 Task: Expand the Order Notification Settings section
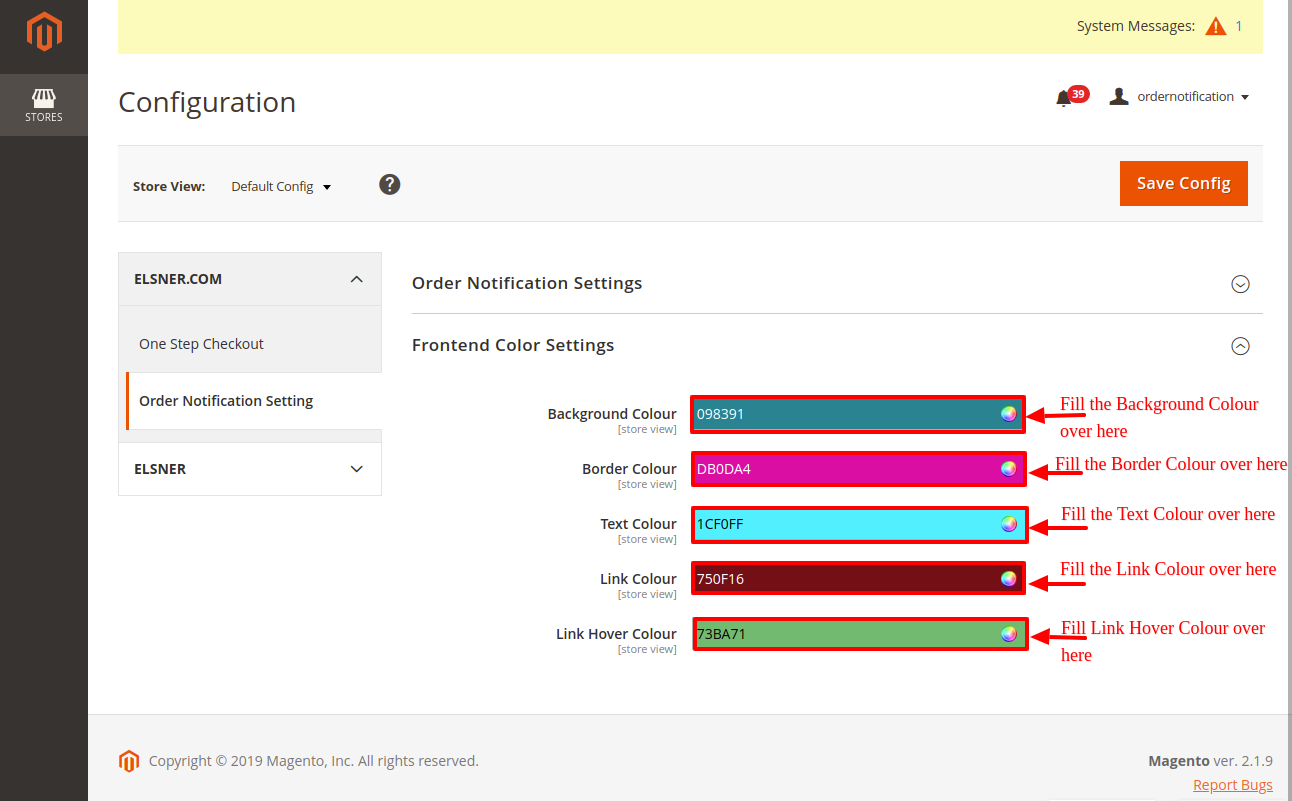point(1240,284)
